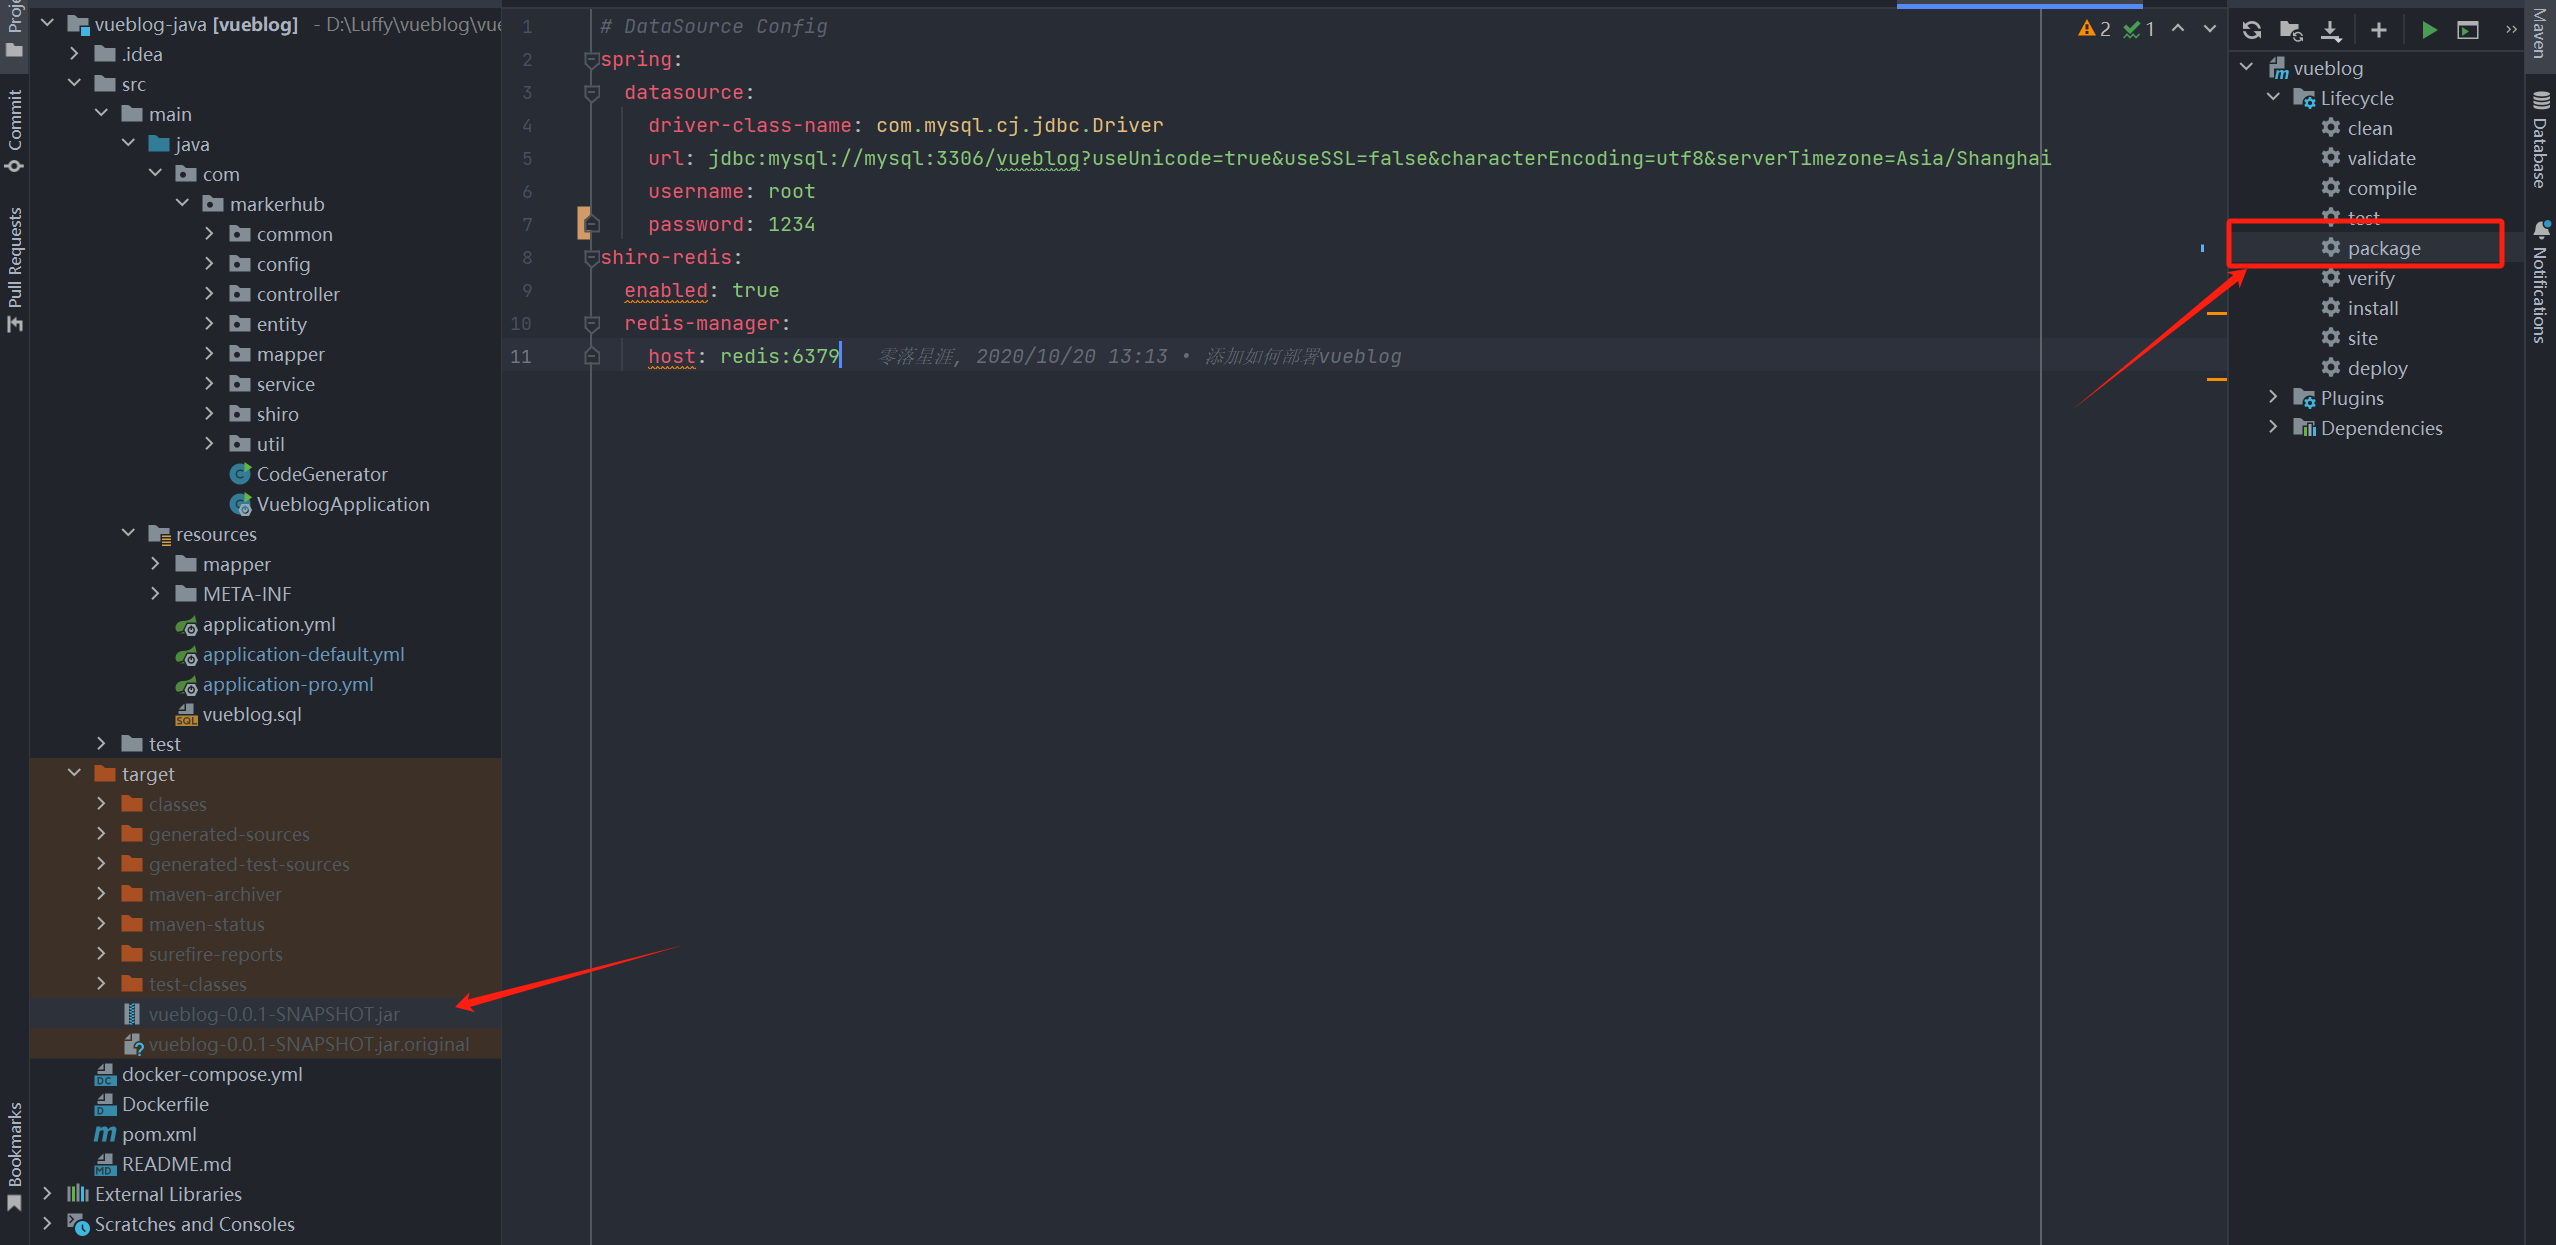Show more Maven toolbar actions chevron
Viewport: 2556px width, 1245px height.
click(2511, 30)
